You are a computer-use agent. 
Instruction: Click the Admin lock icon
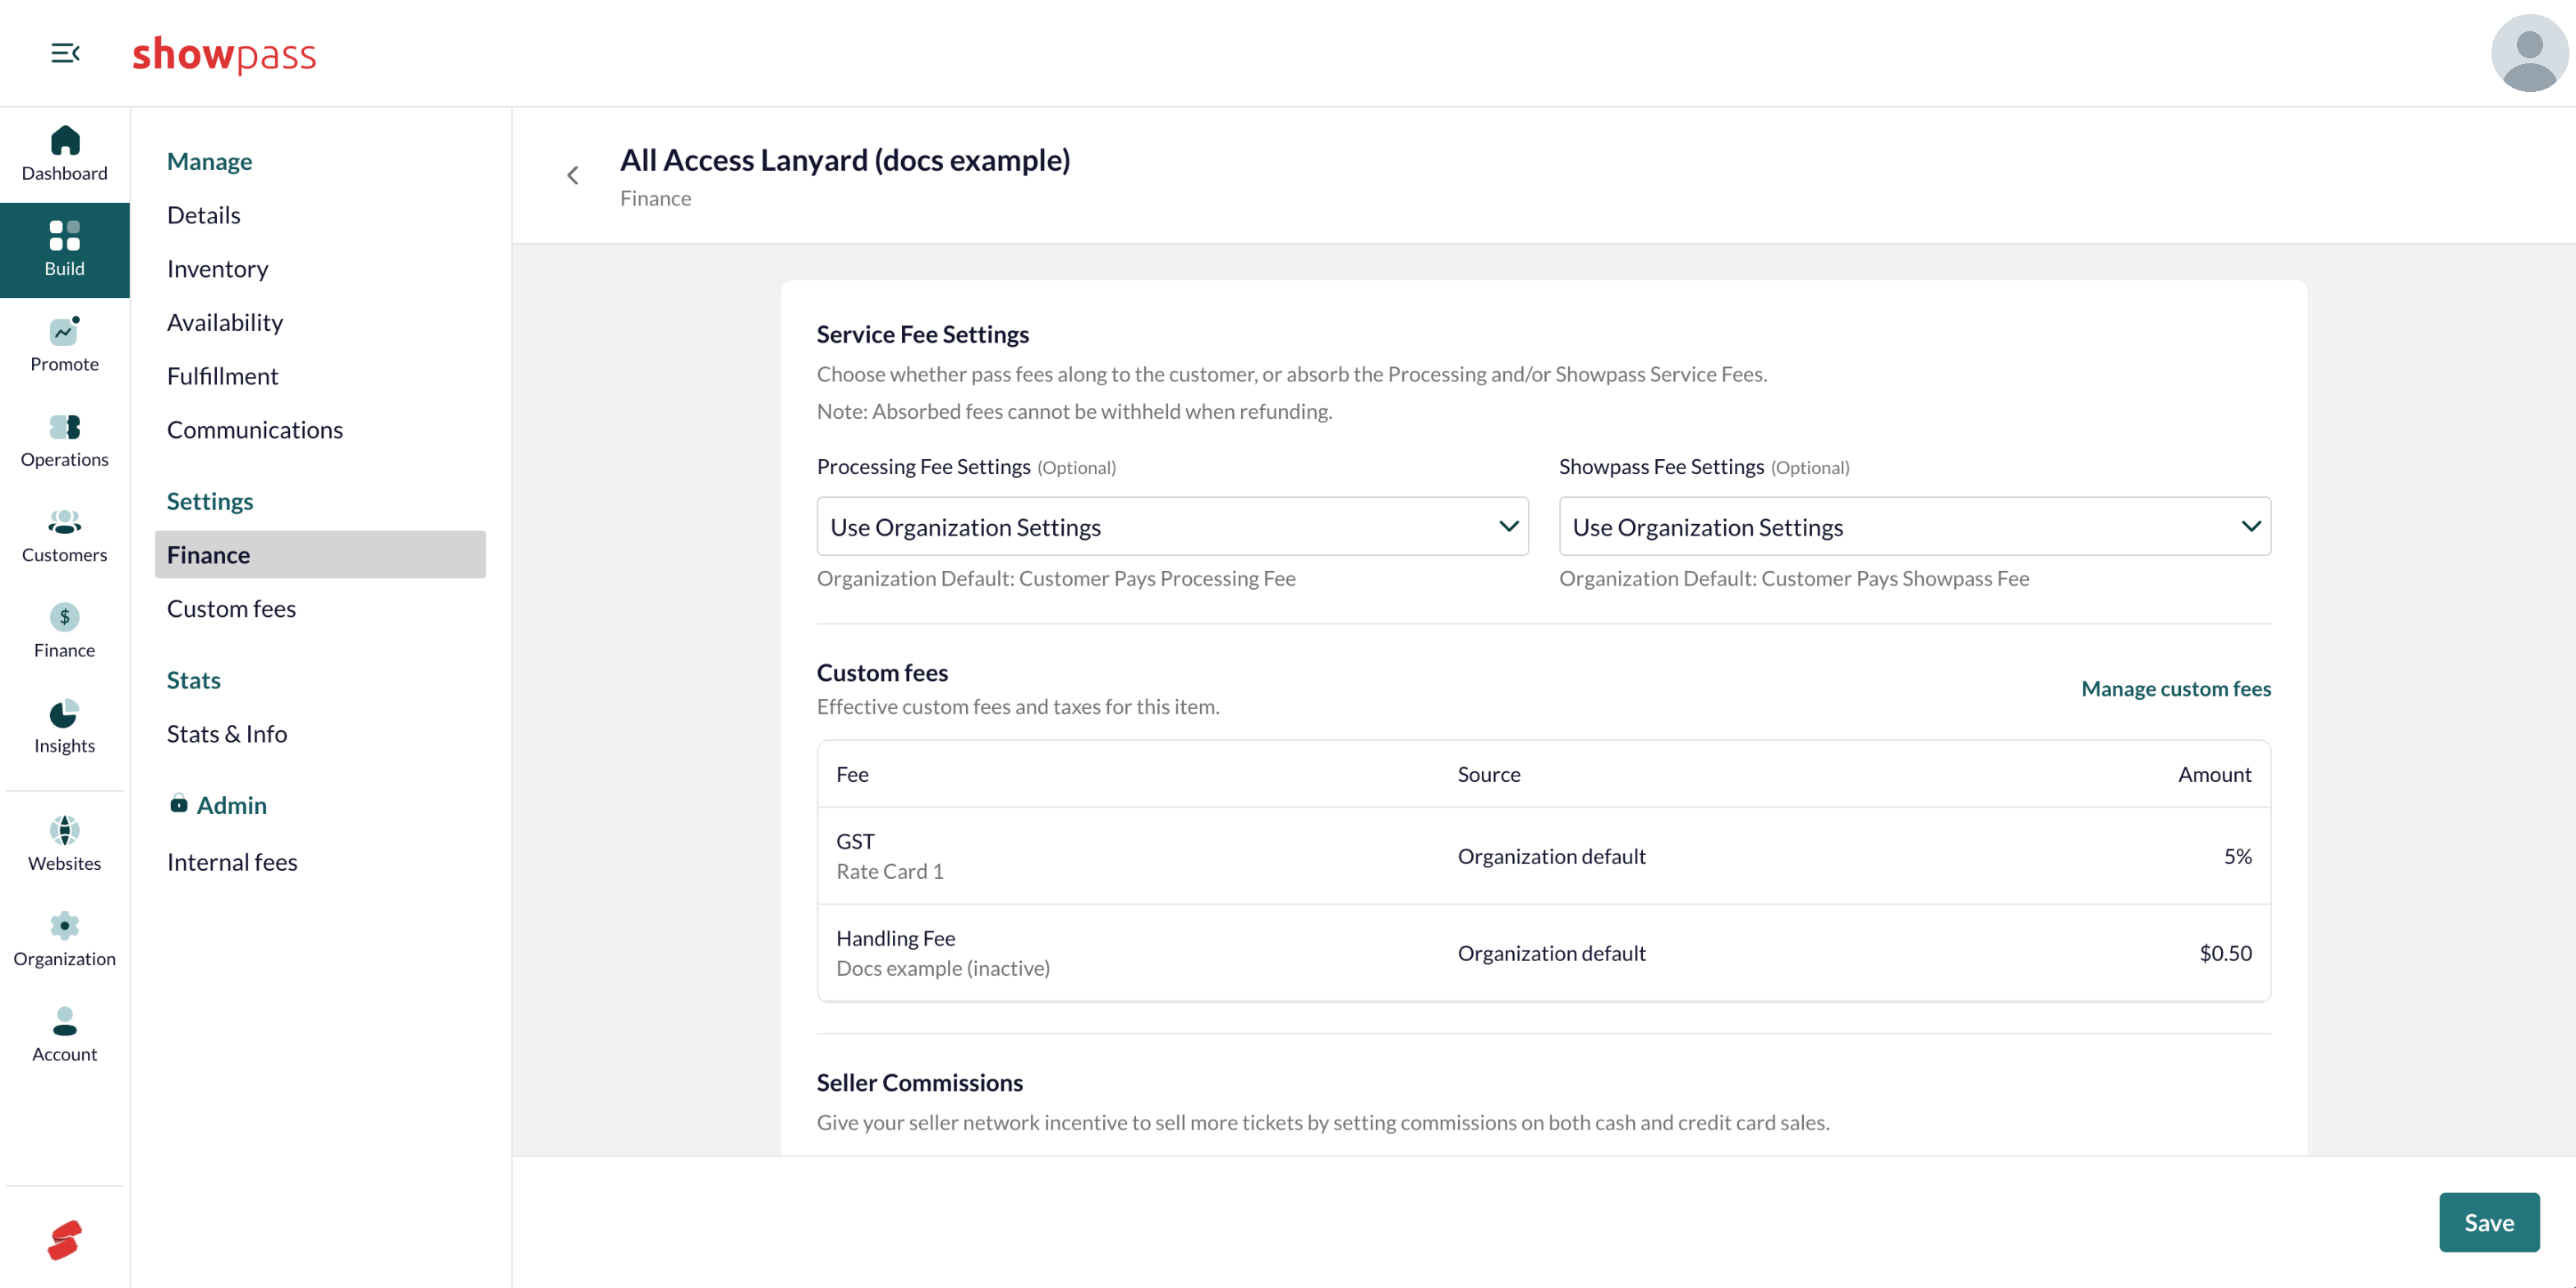[x=179, y=804]
